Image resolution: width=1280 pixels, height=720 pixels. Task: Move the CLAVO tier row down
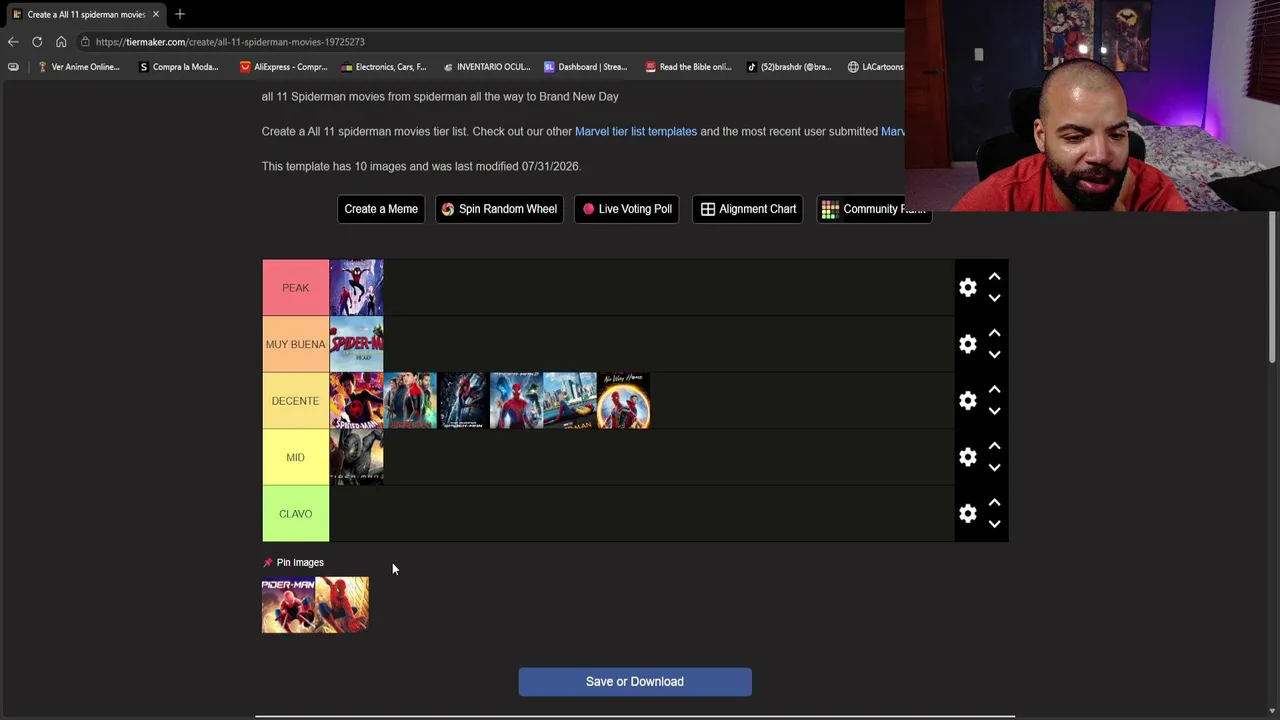click(994, 524)
